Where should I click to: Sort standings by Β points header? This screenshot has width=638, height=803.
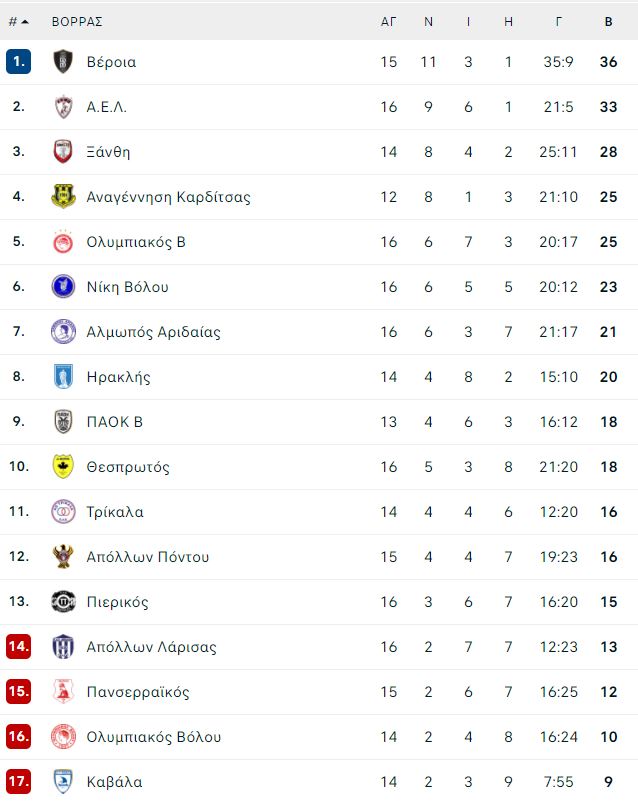pos(608,22)
